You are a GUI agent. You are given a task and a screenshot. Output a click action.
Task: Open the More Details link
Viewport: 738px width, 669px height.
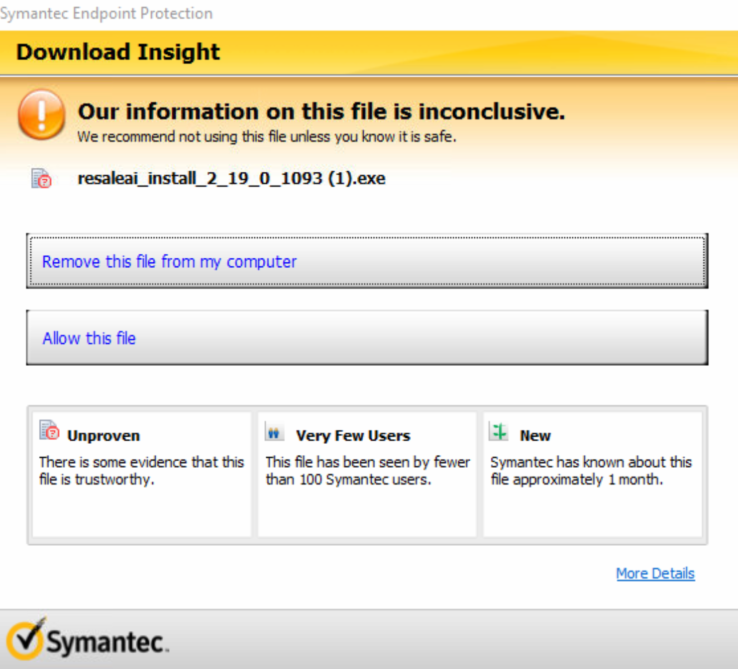(x=655, y=573)
